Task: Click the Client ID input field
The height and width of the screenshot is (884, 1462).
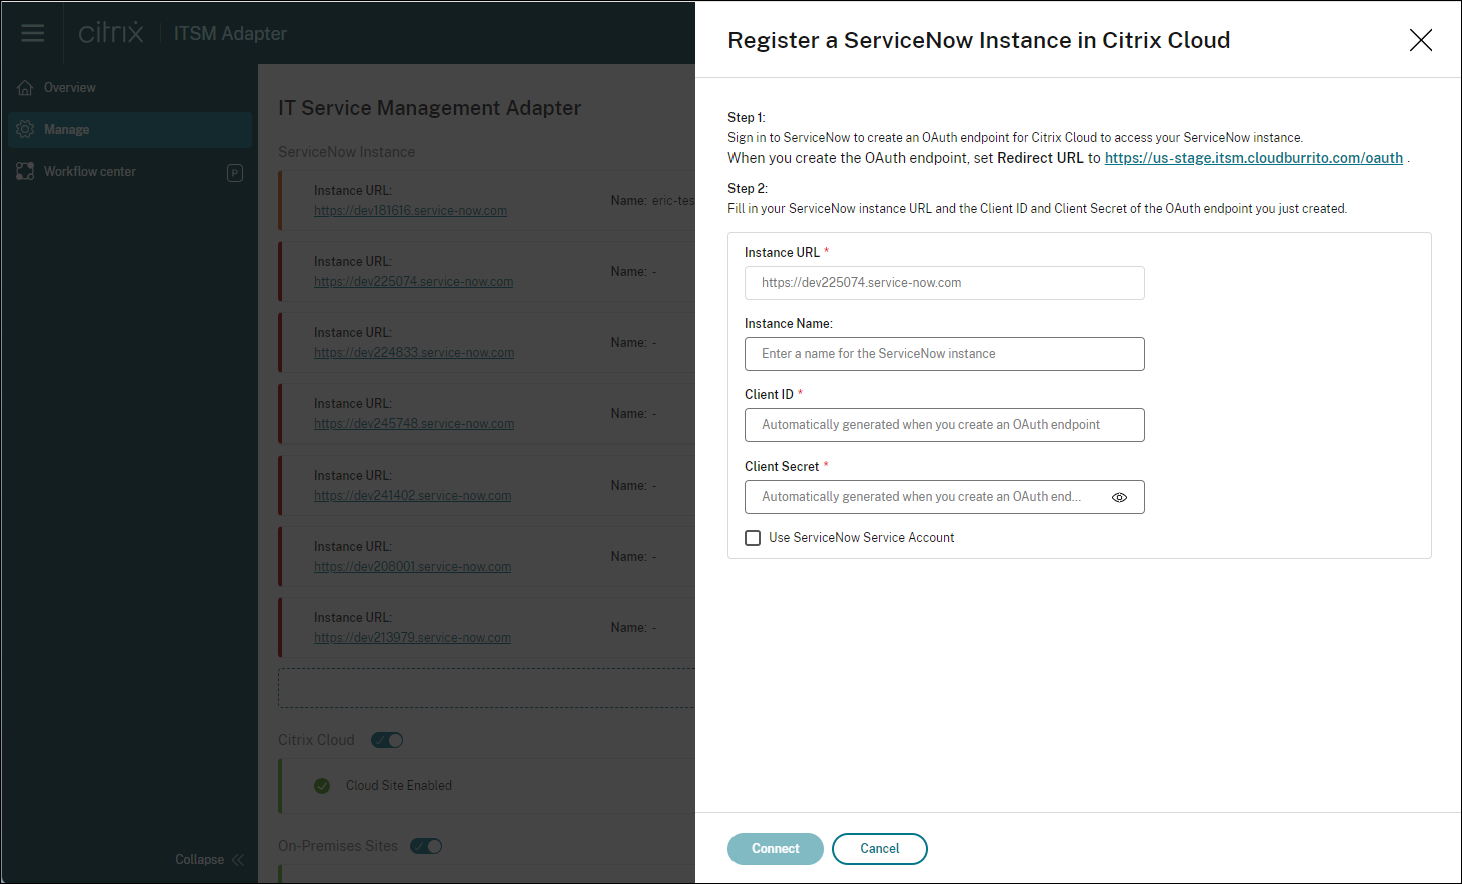Action: pos(944,425)
